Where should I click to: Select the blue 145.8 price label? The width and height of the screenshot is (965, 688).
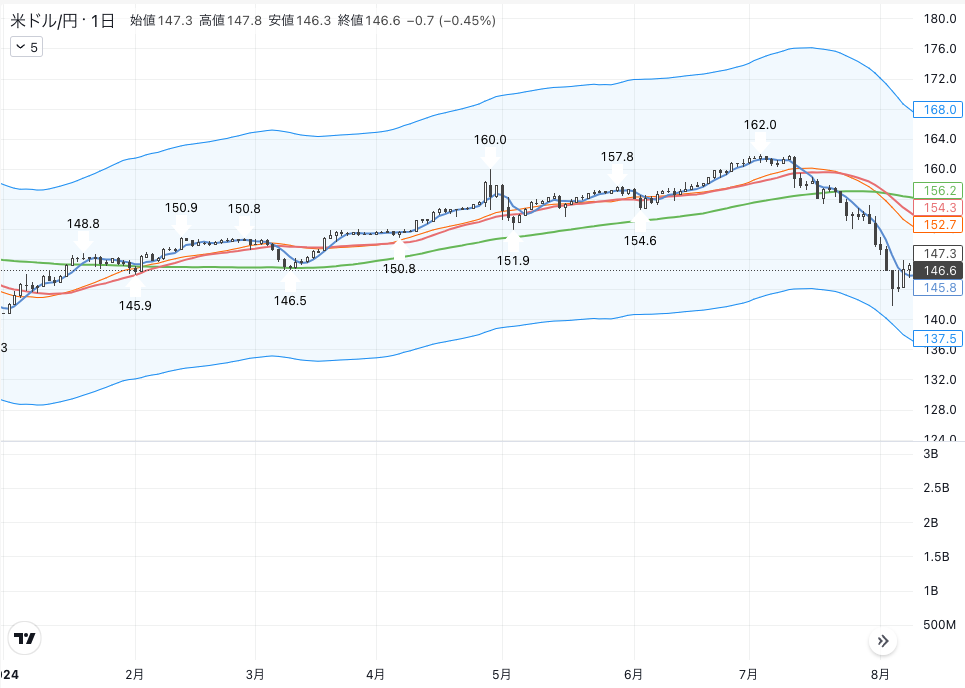939,288
